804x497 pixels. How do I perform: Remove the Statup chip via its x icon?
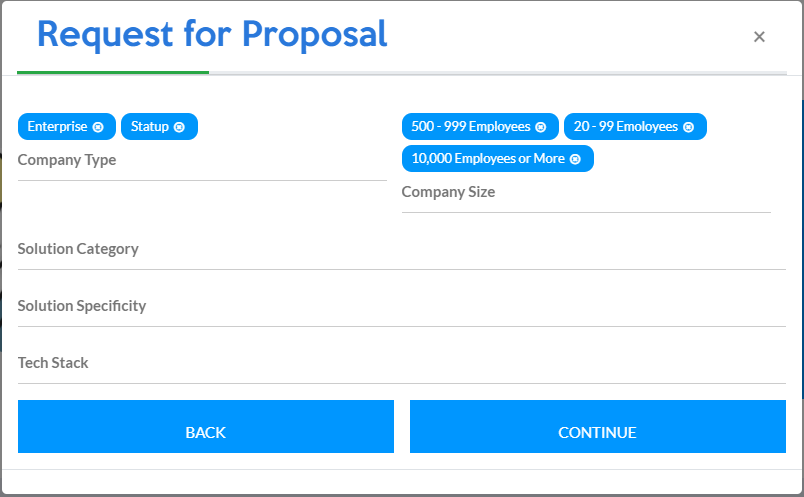[179, 127]
